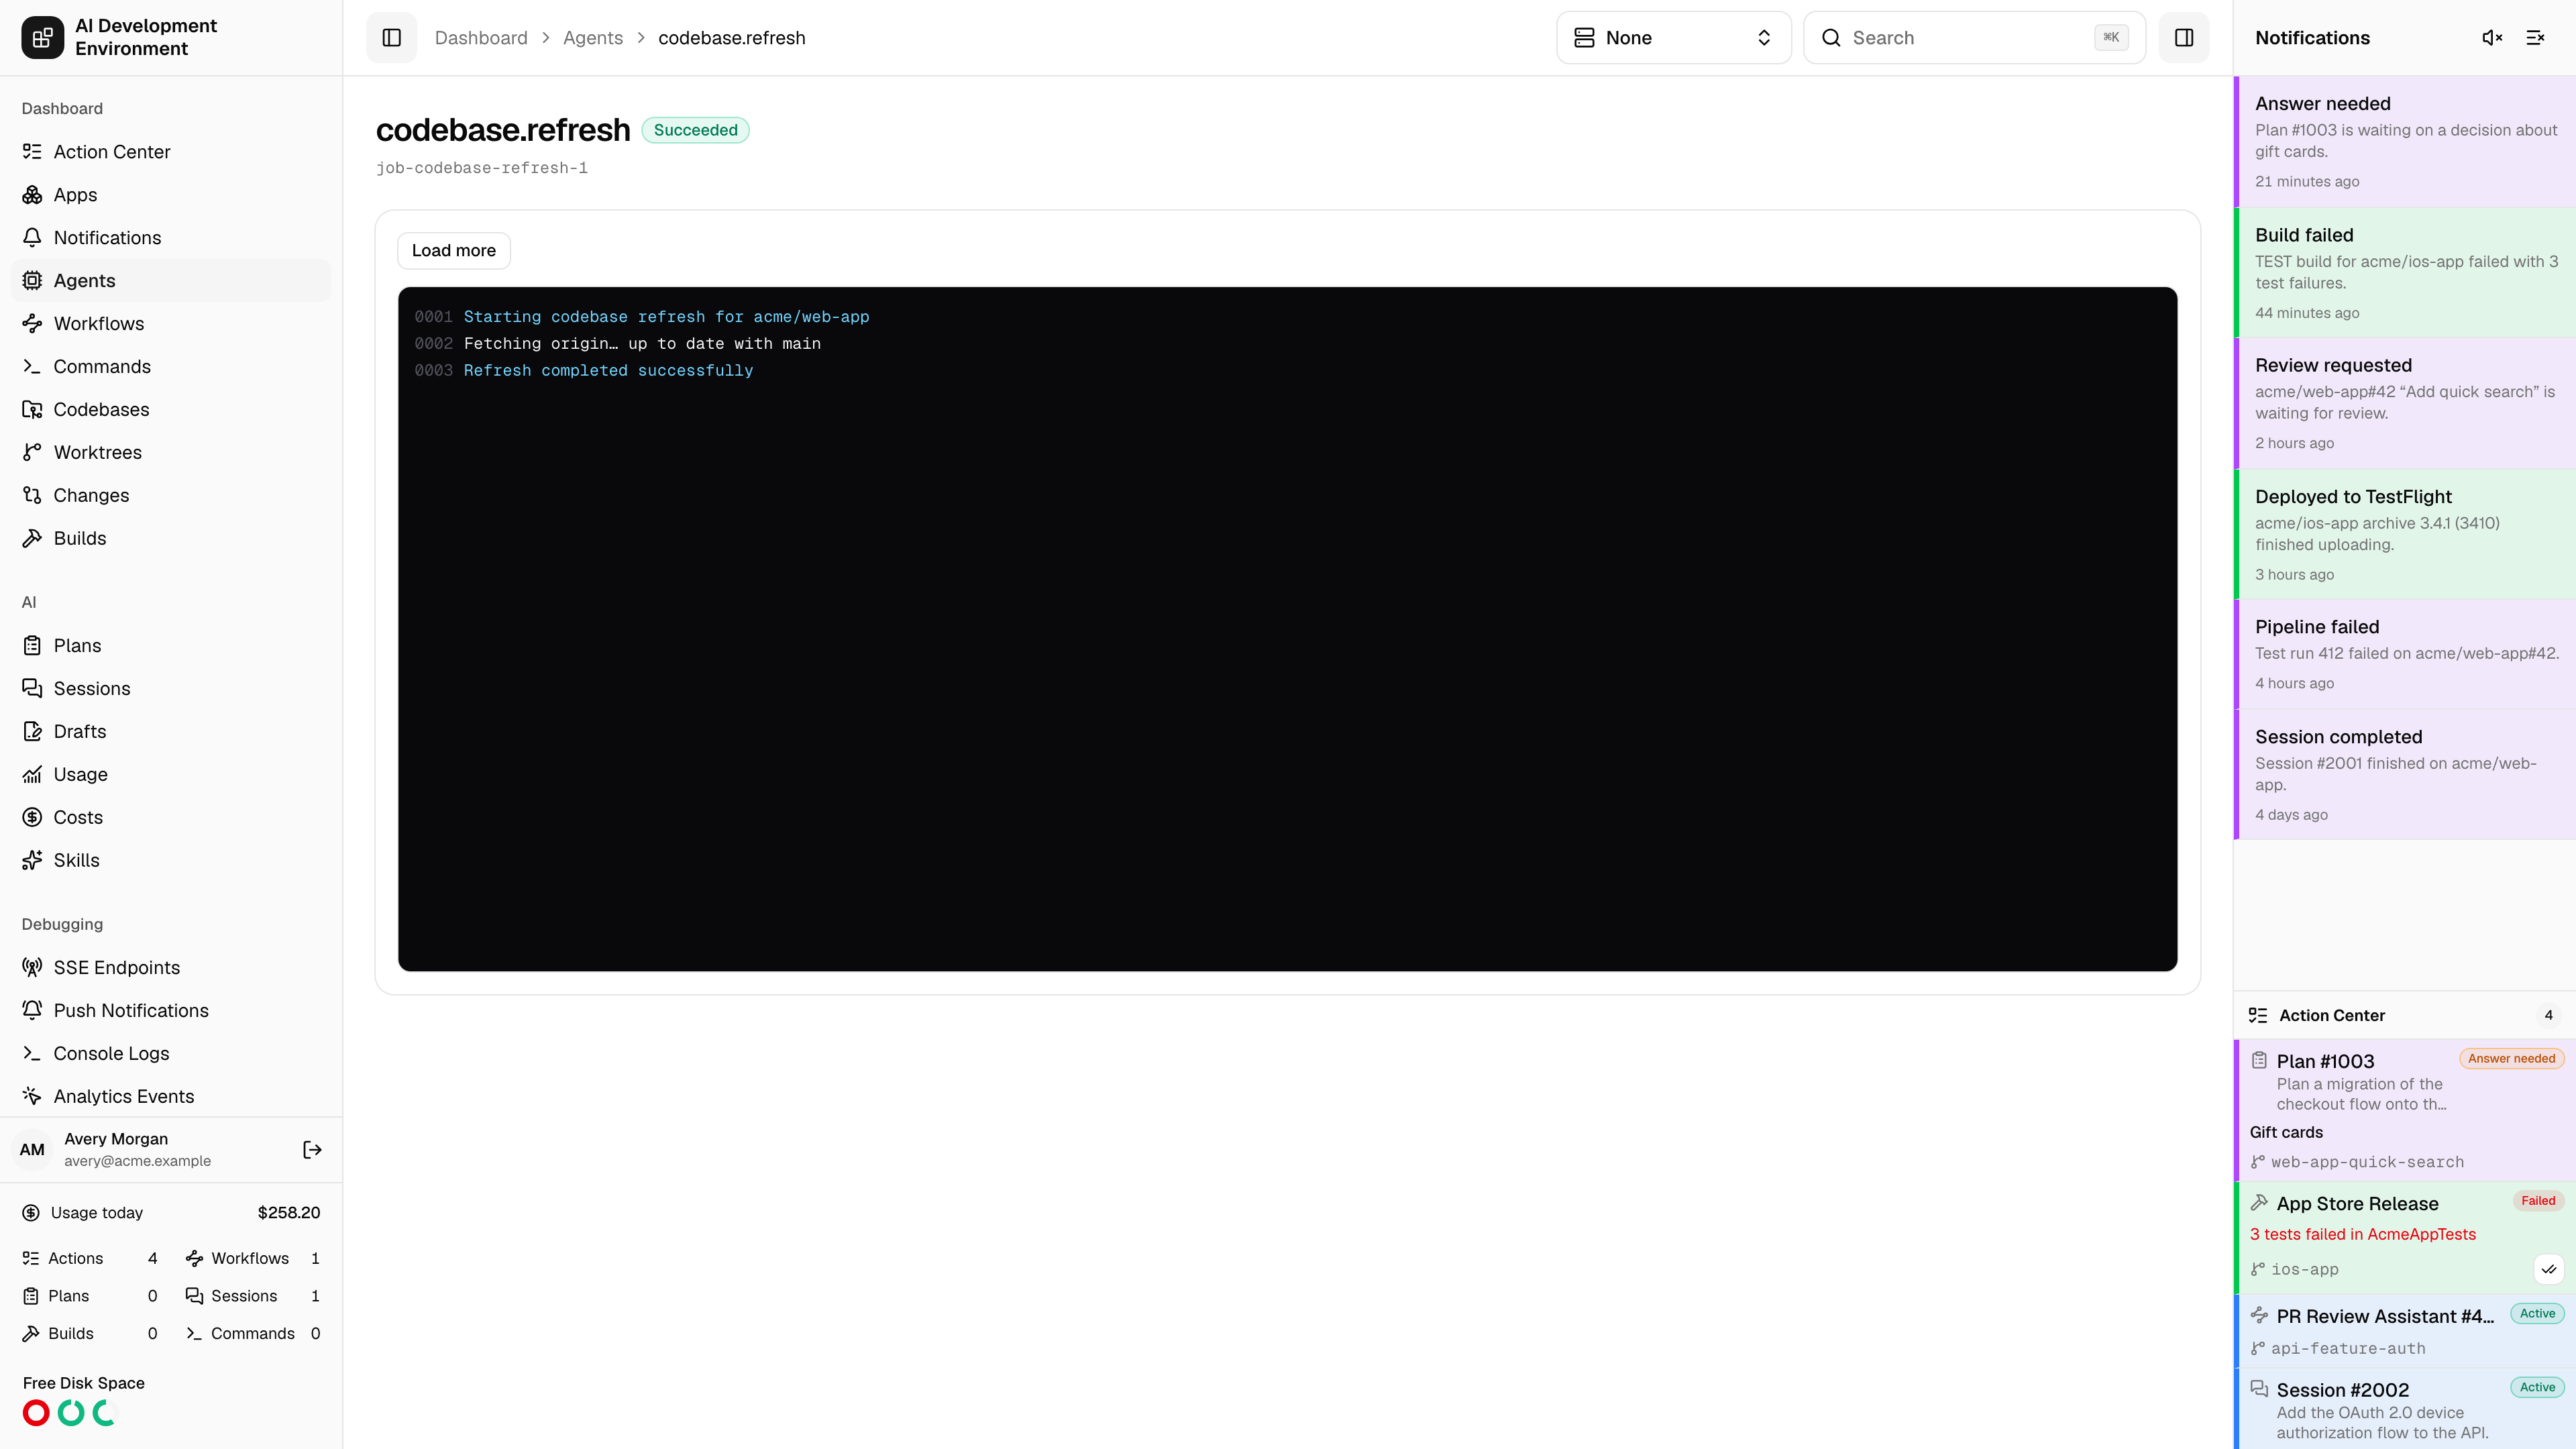
Task: Click the Plans sidebar icon
Action: pos(32,646)
